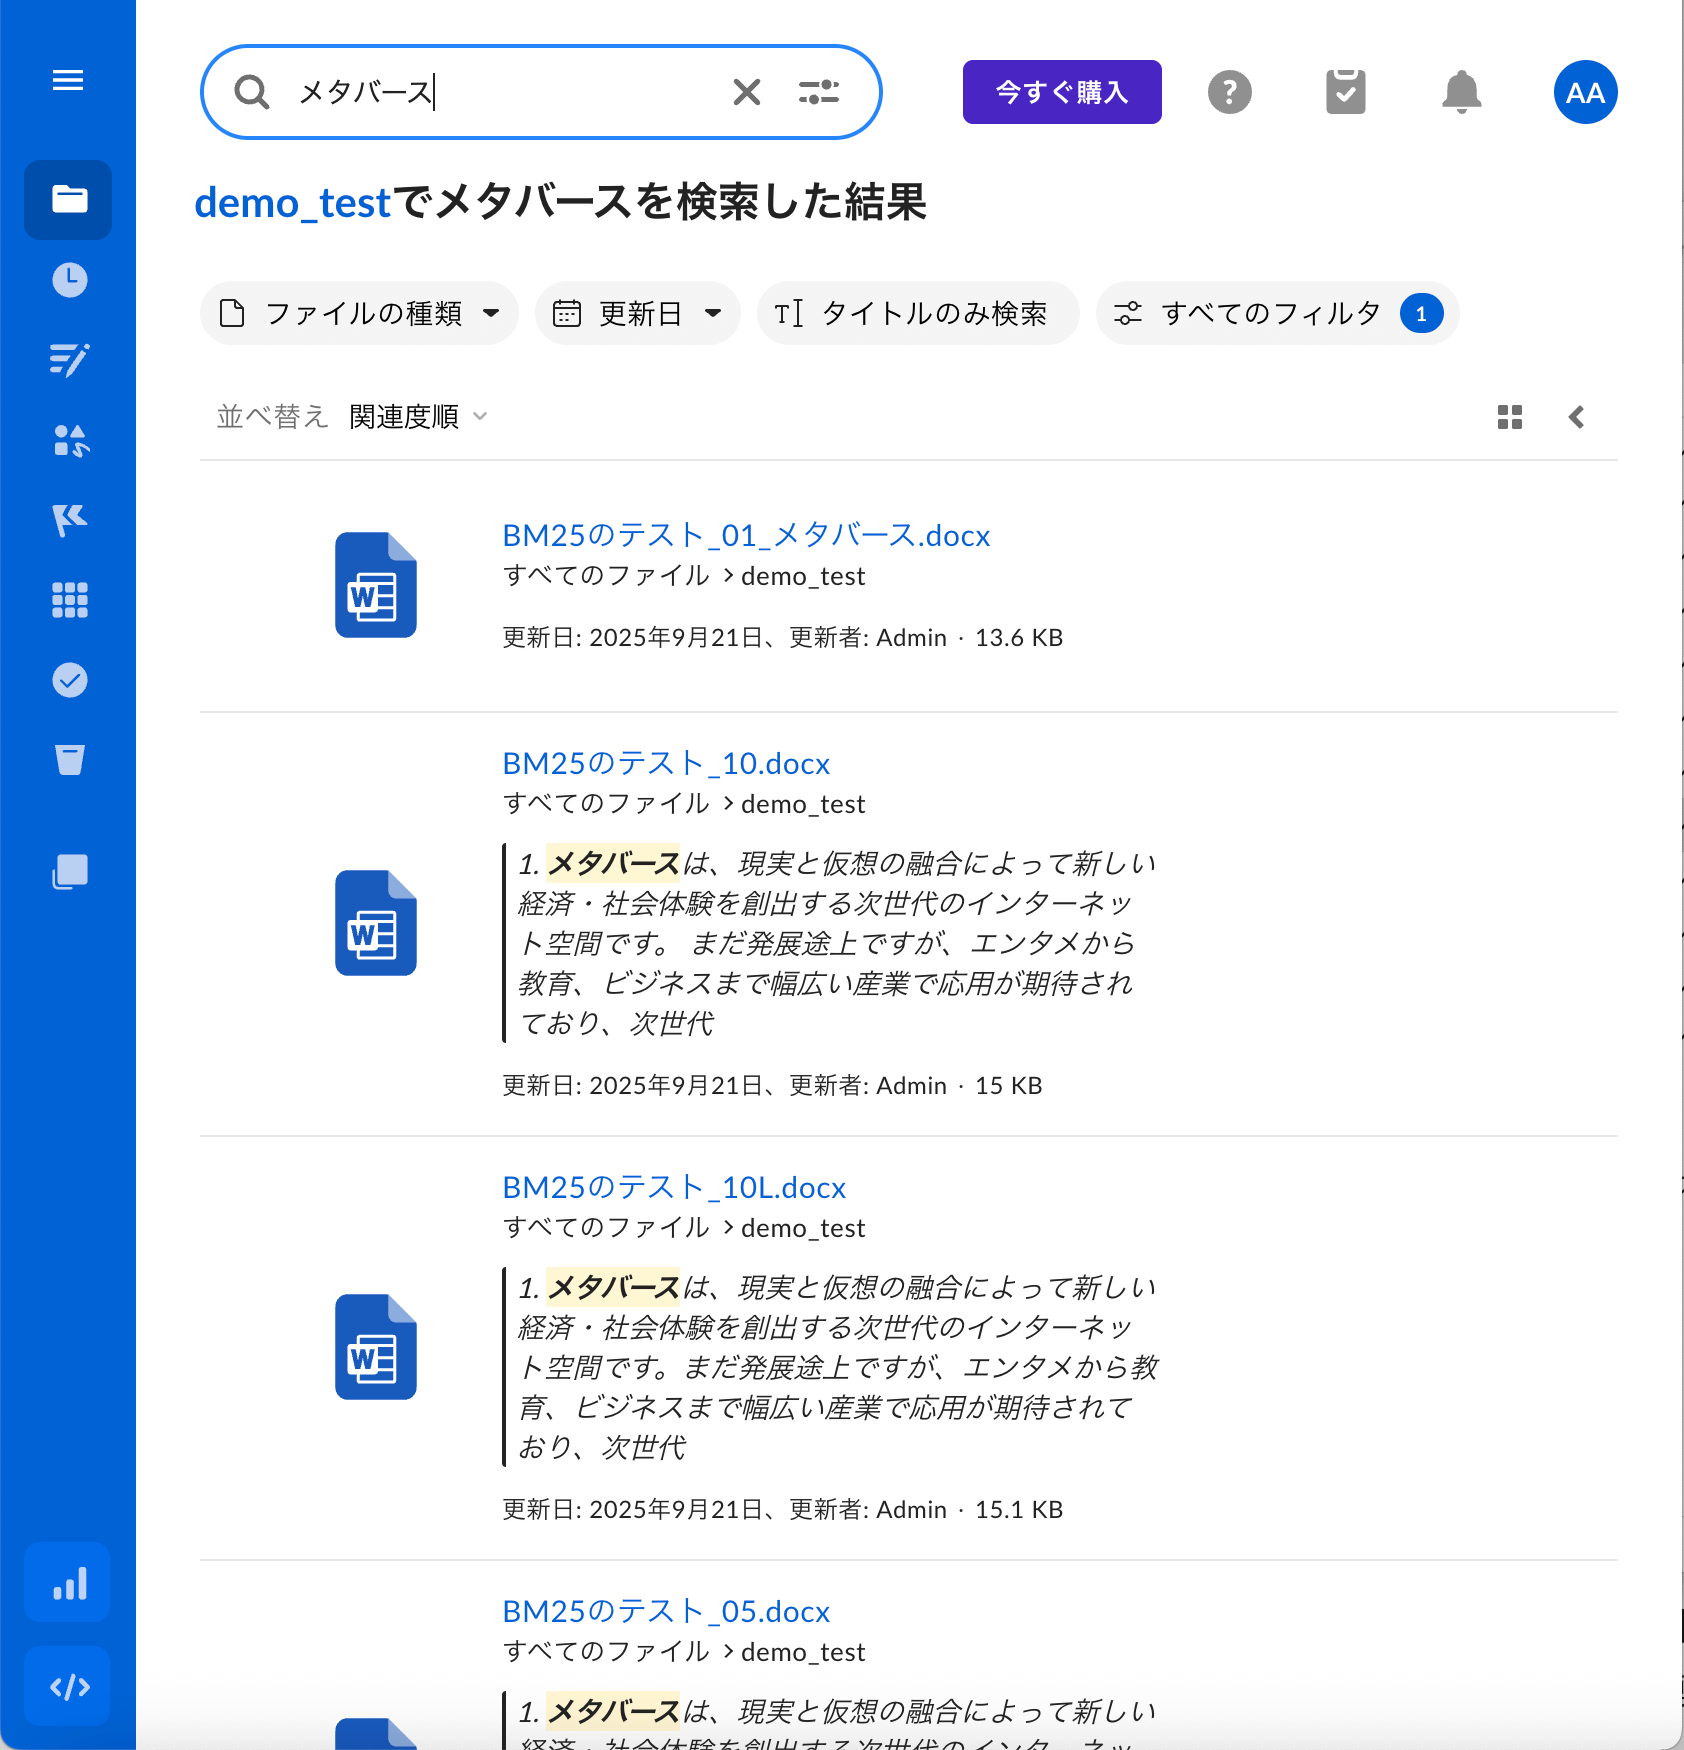Open the AA account avatar menu
This screenshot has height=1750, width=1684.
point(1584,91)
